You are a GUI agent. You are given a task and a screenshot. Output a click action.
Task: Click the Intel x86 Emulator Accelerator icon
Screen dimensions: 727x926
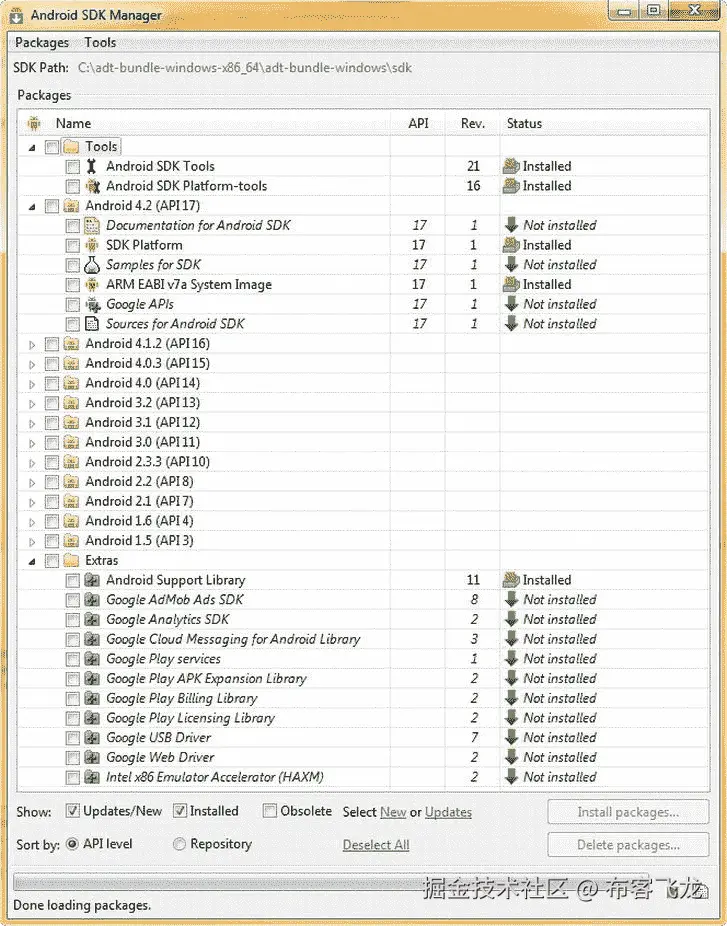[92, 777]
